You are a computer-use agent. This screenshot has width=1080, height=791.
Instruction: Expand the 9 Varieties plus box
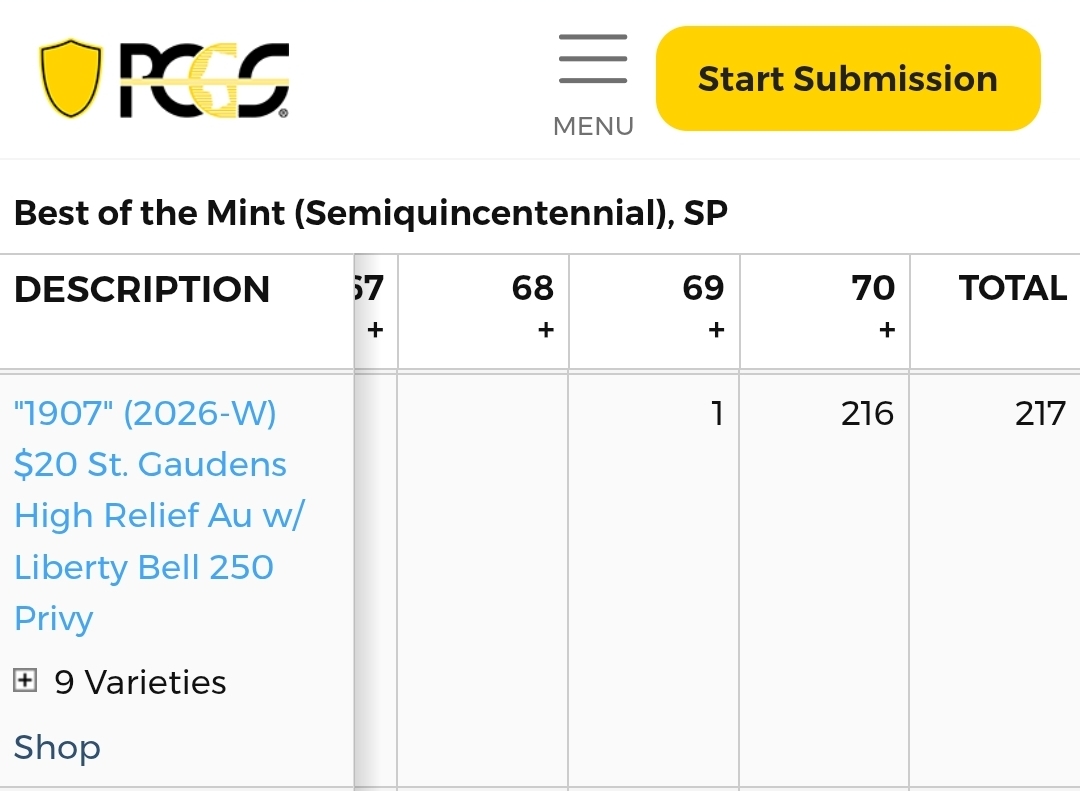click(25, 681)
